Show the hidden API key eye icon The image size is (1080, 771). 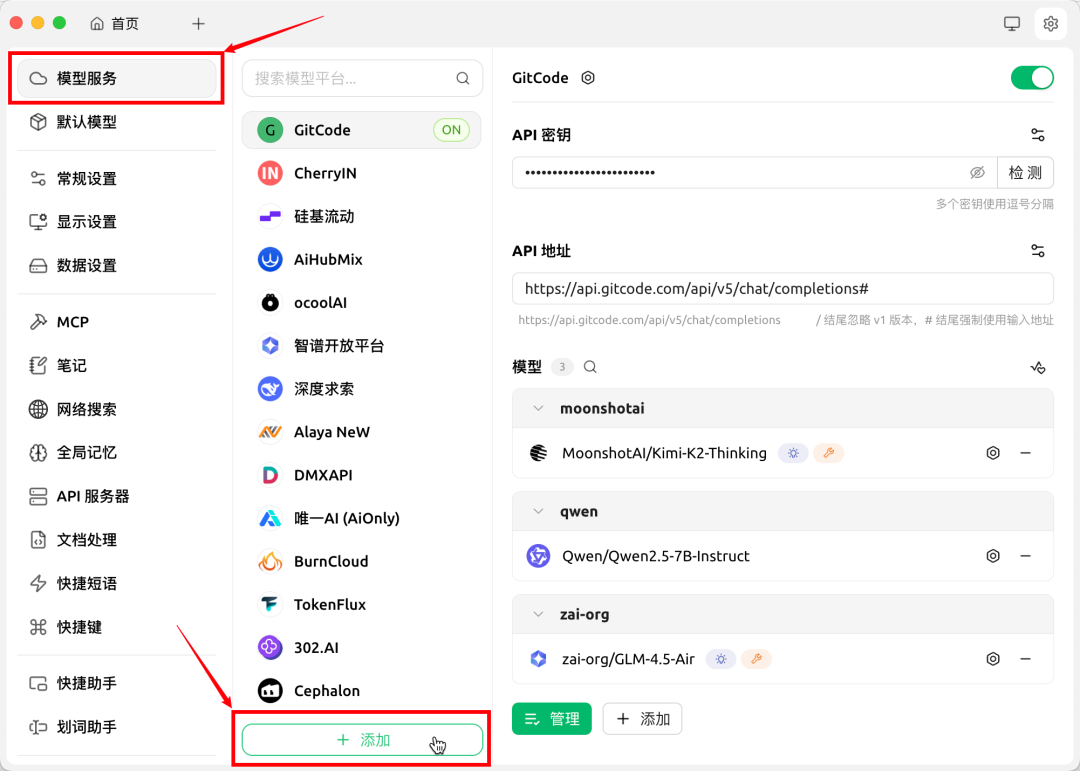pyautogui.click(x=977, y=173)
